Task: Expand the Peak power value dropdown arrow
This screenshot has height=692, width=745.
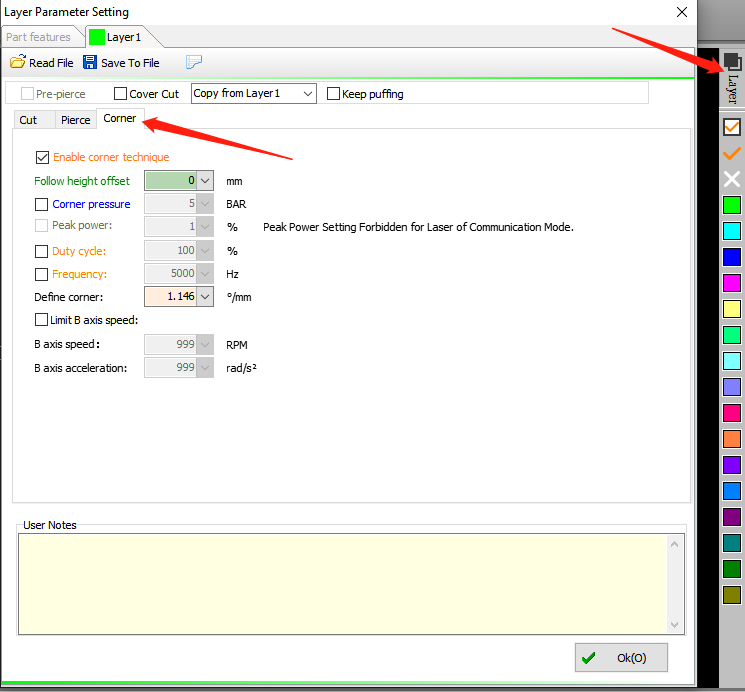Action: coord(205,227)
